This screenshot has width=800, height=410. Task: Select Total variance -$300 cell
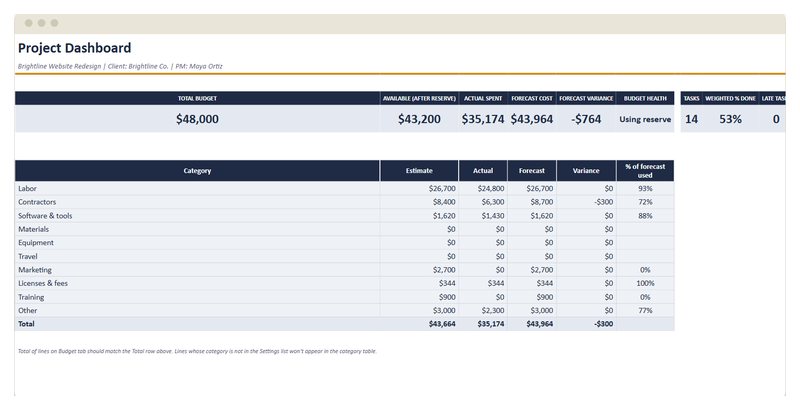click(586, 324)
